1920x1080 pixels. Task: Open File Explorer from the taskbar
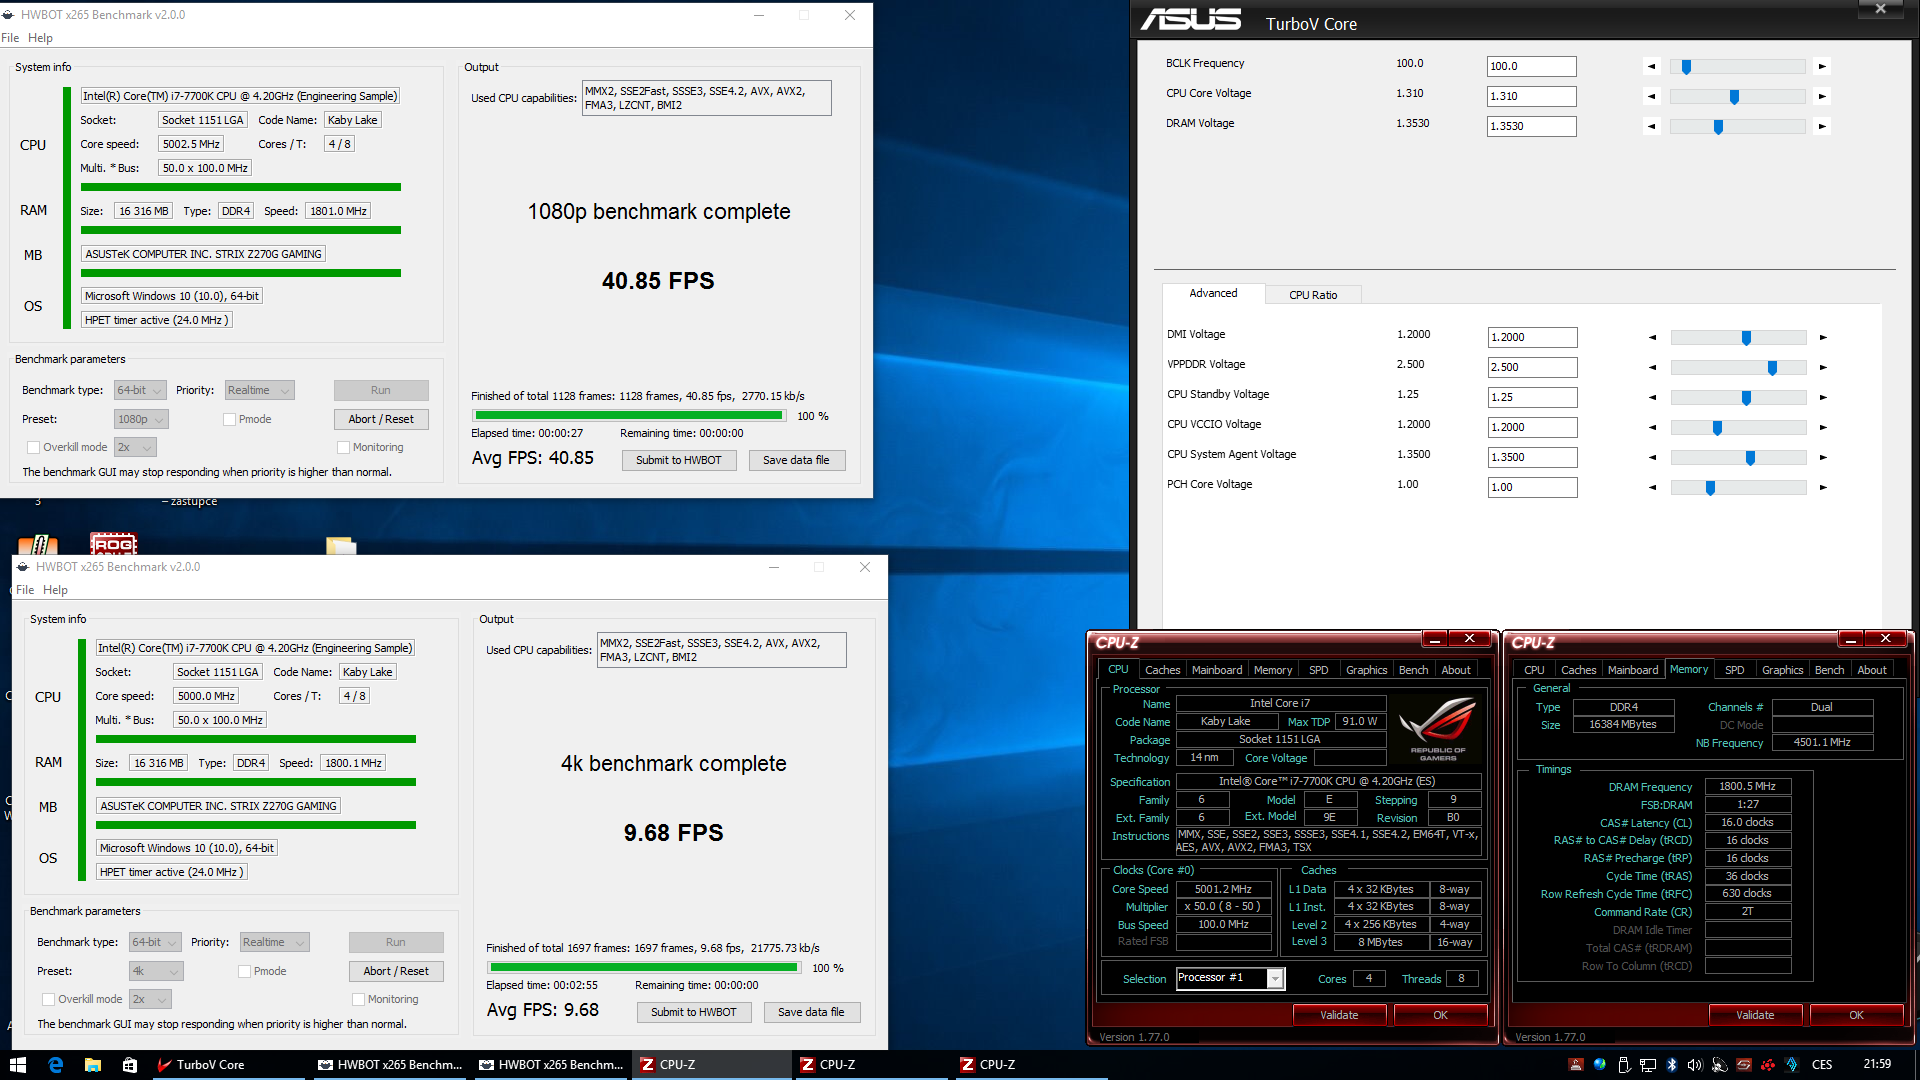(x=93, y=1065)
